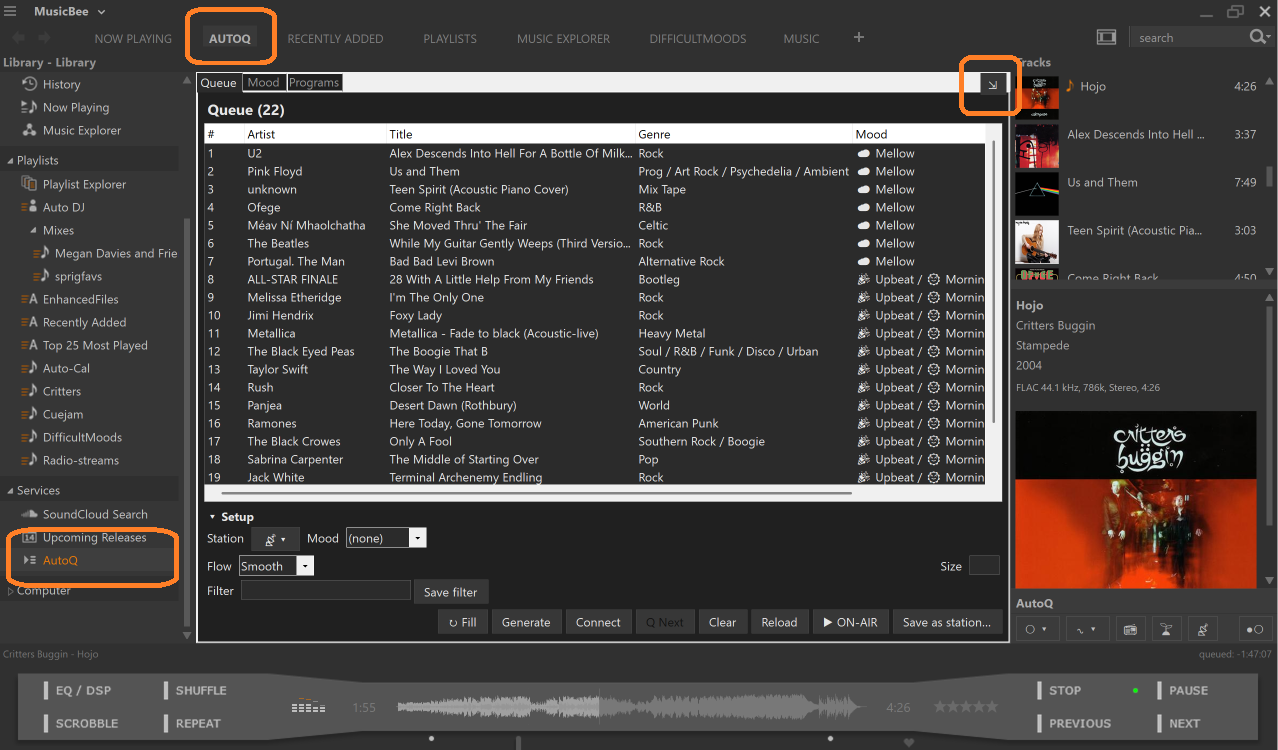This screenshot has width=1278, height=750.
Task: Clear the queue with Clear button
Action: click(x=722, y=622)
